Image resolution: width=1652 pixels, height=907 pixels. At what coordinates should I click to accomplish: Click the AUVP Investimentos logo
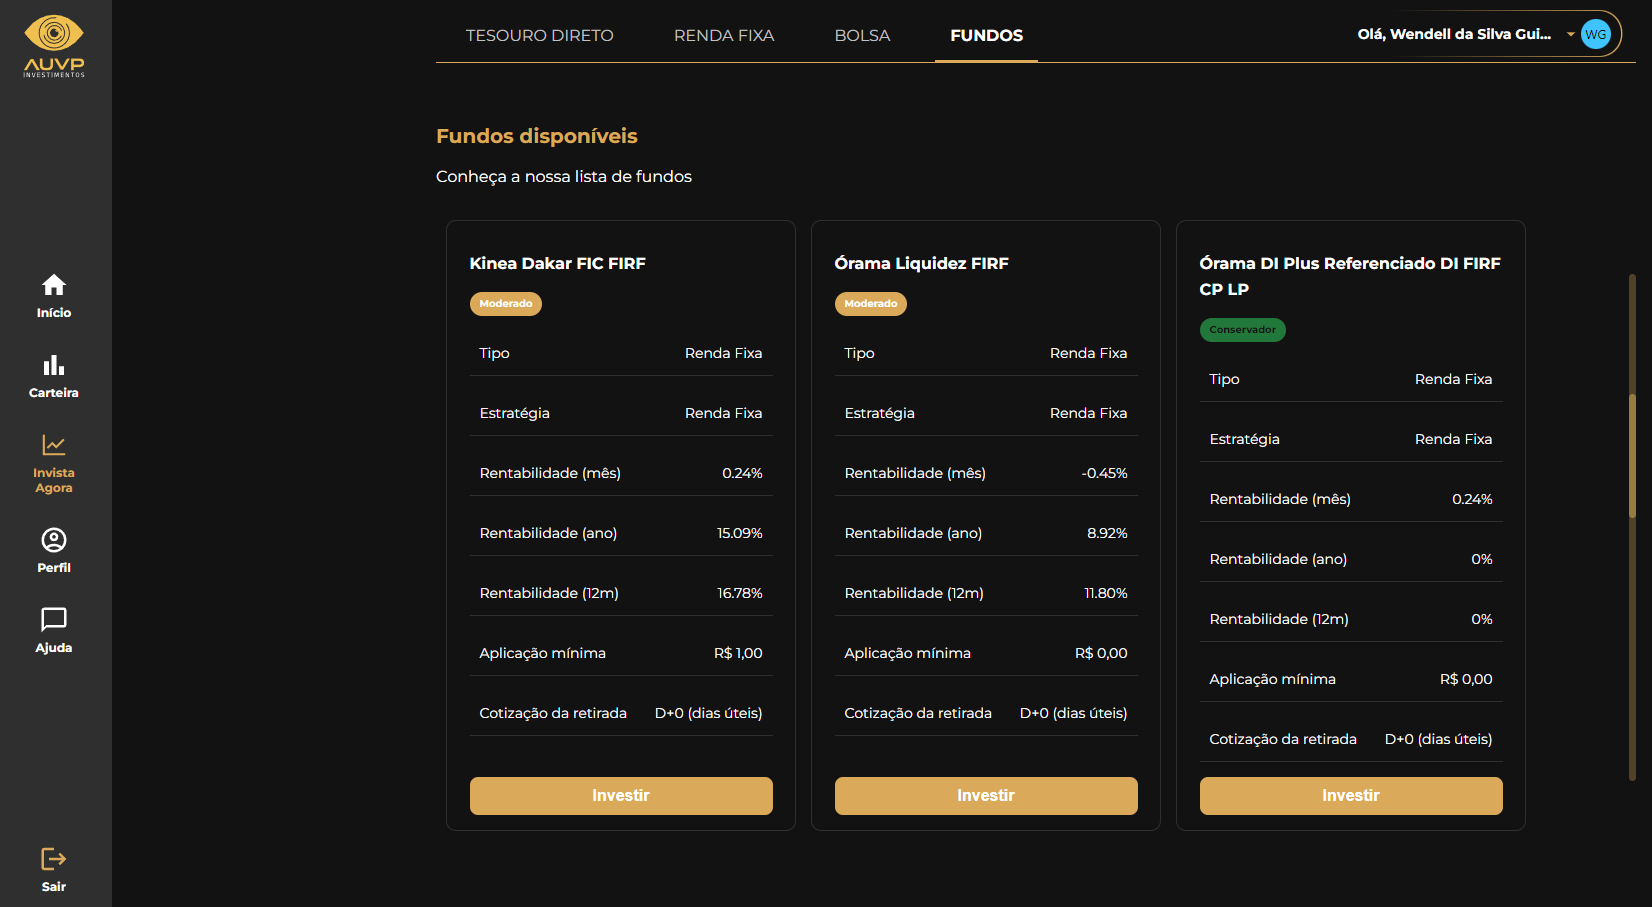point(54,46)
